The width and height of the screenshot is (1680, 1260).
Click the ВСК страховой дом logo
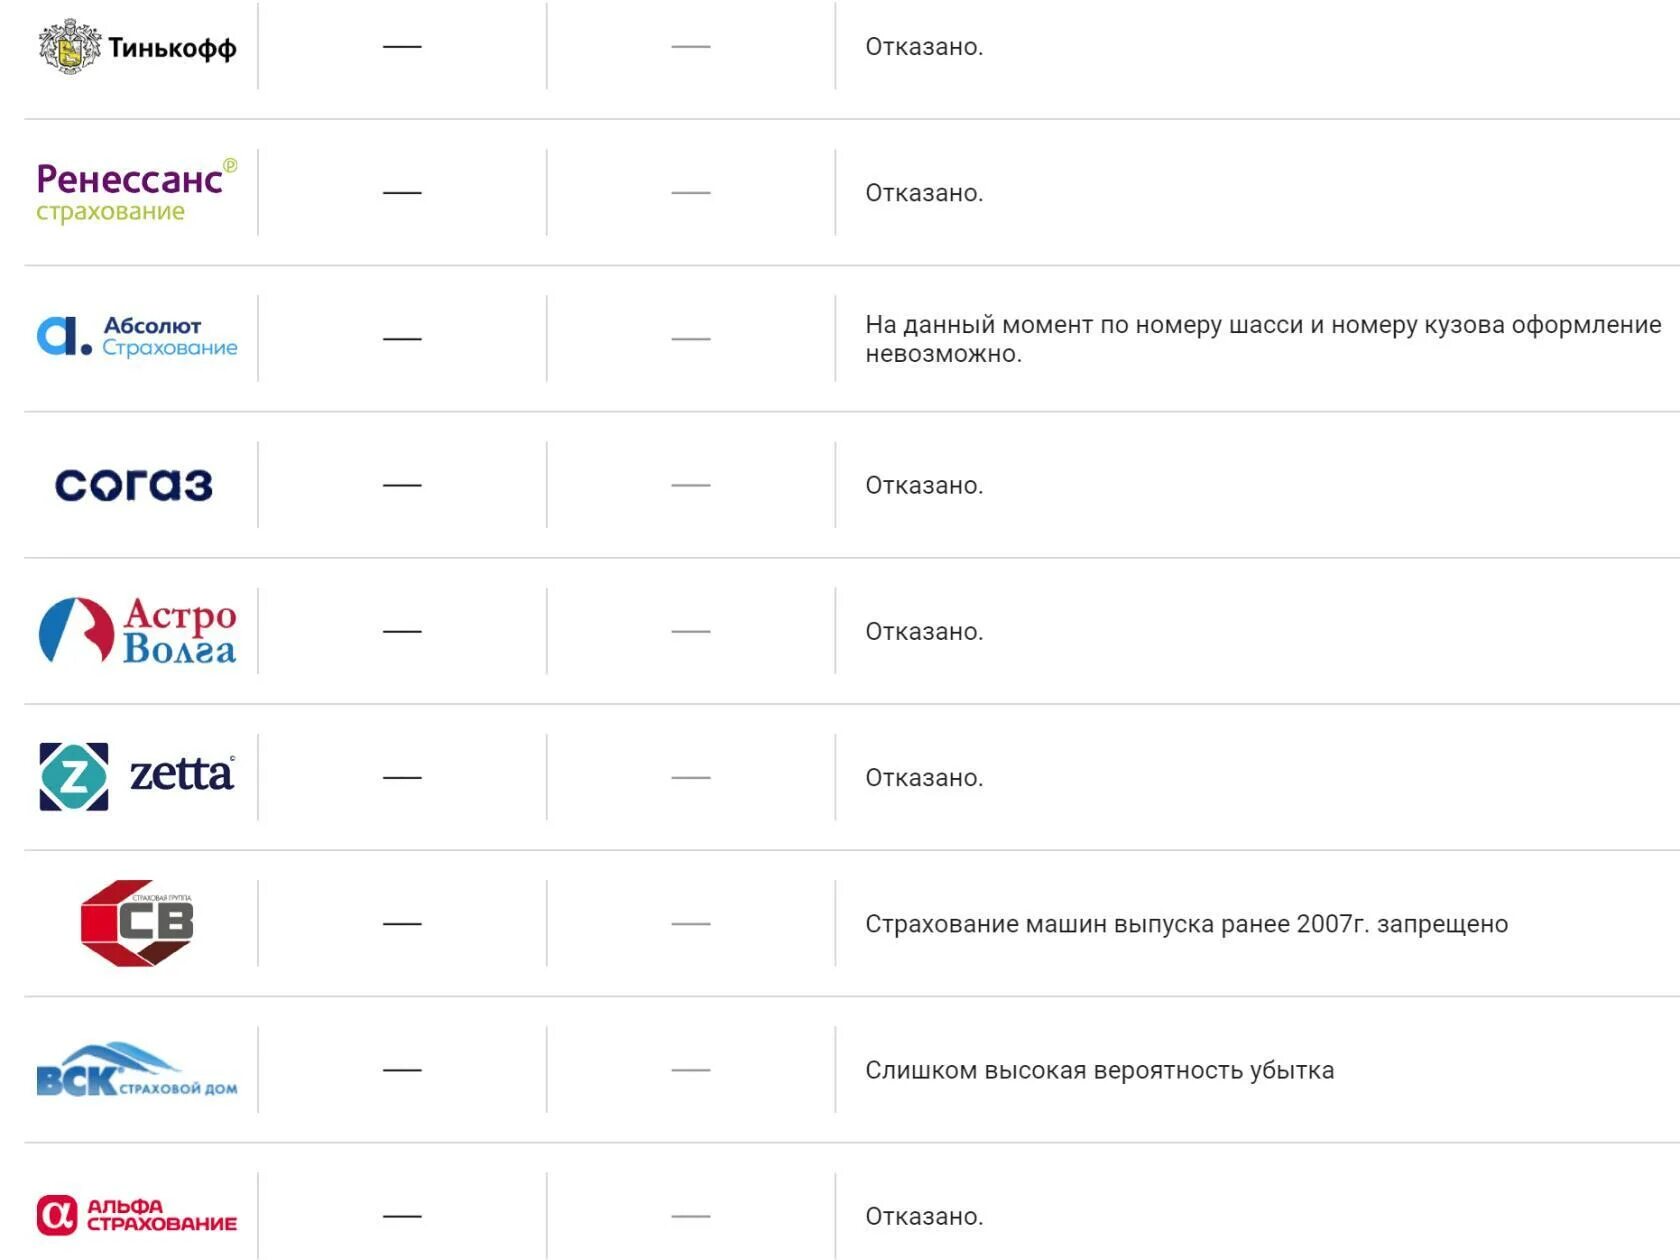click(x=137, y=1070)
